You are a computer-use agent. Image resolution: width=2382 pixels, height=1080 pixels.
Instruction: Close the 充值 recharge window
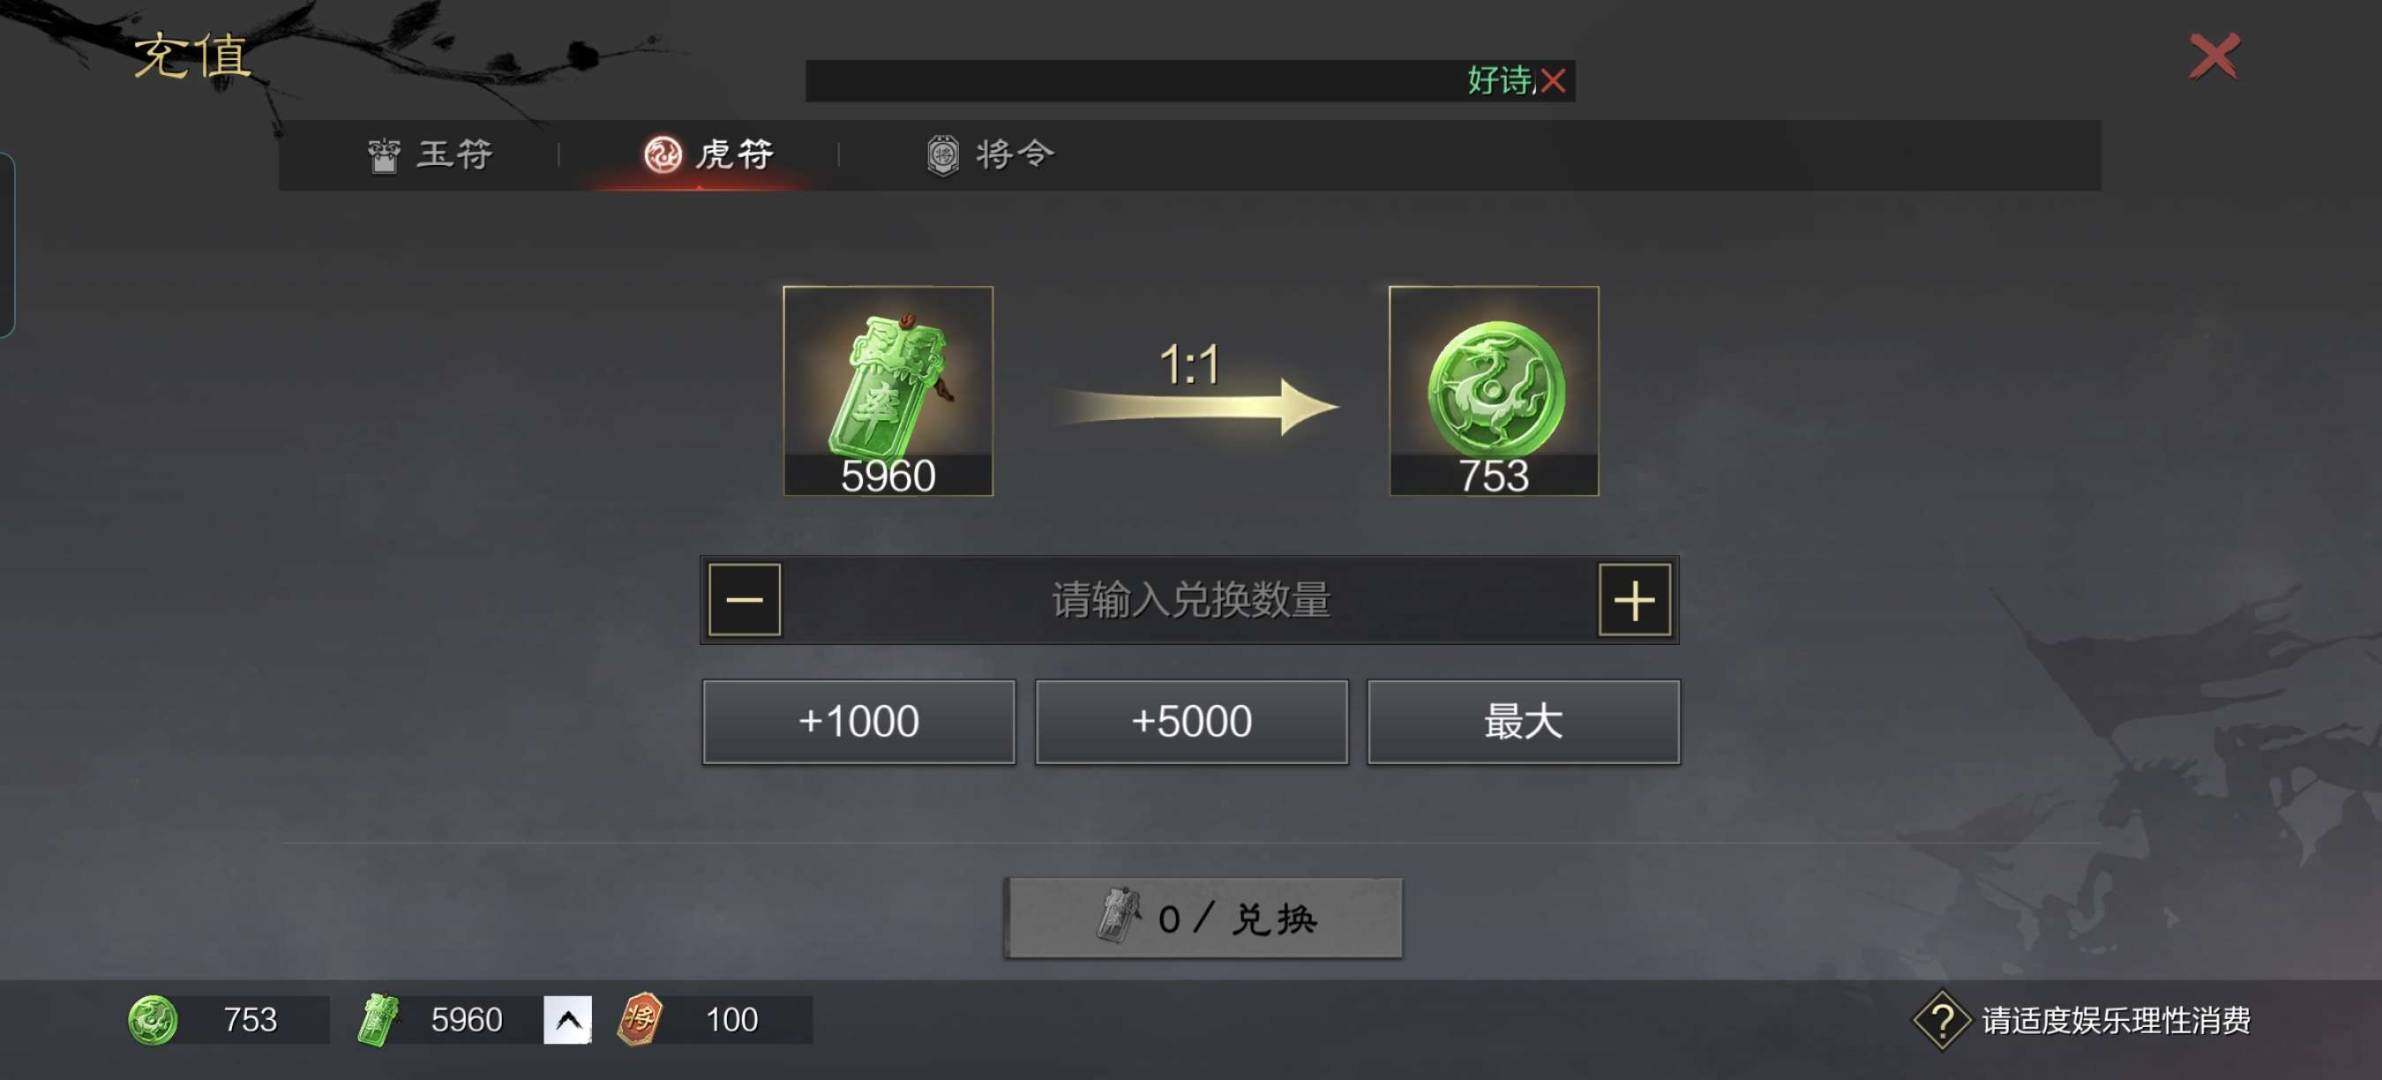click(2214, 56)
